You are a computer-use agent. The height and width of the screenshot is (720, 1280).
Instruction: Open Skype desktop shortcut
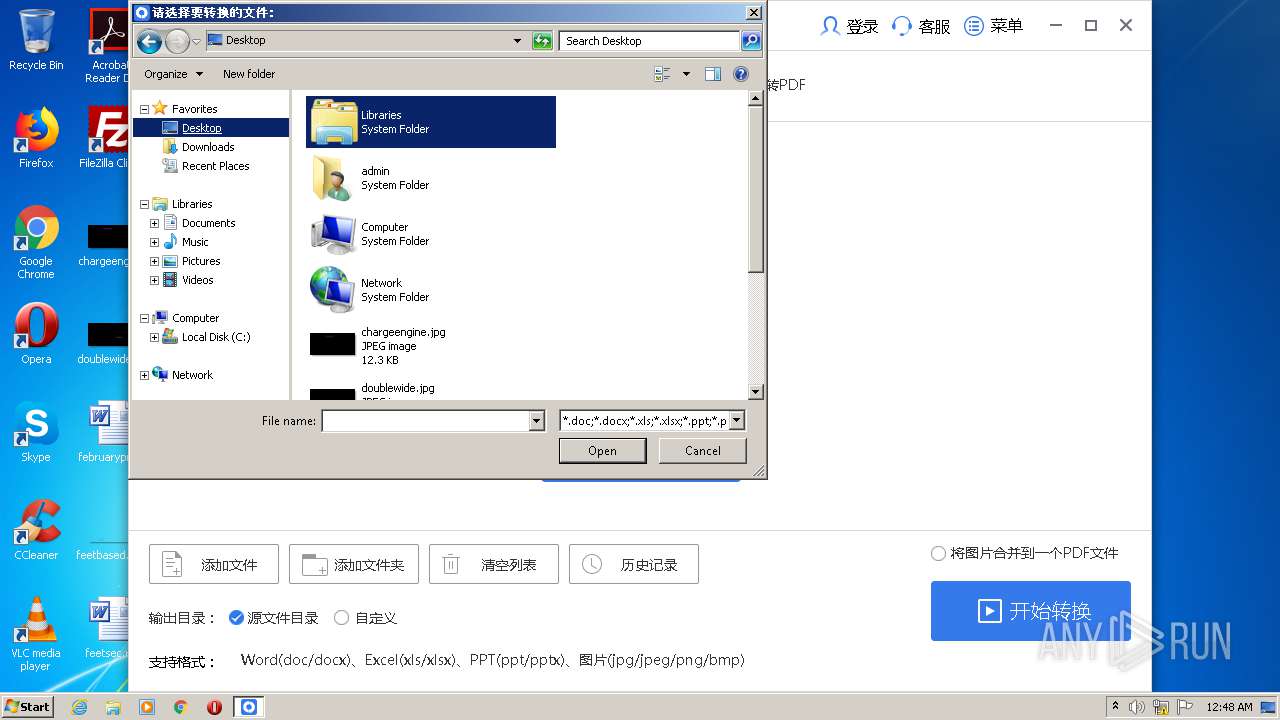pos(36,432)
